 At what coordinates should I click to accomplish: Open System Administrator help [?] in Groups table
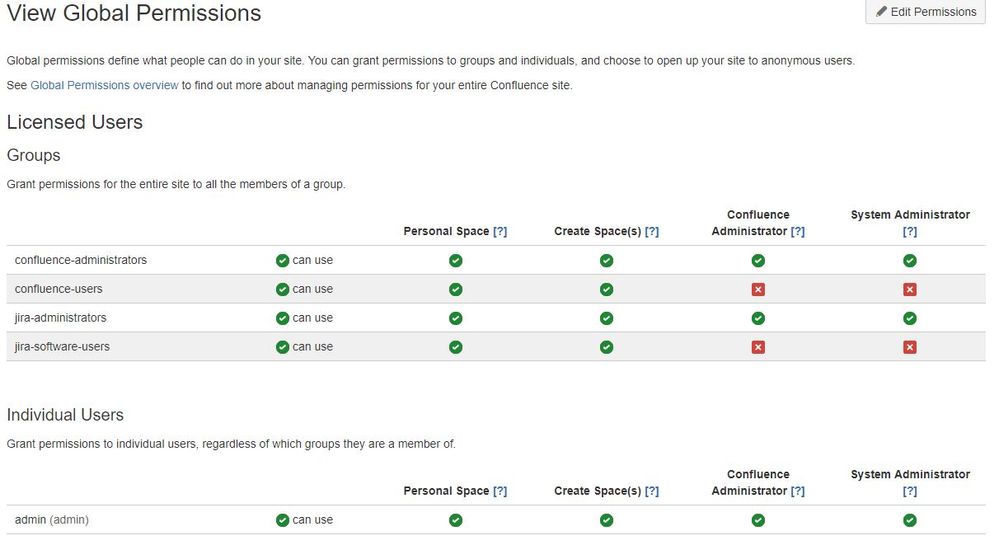[910, 232]
